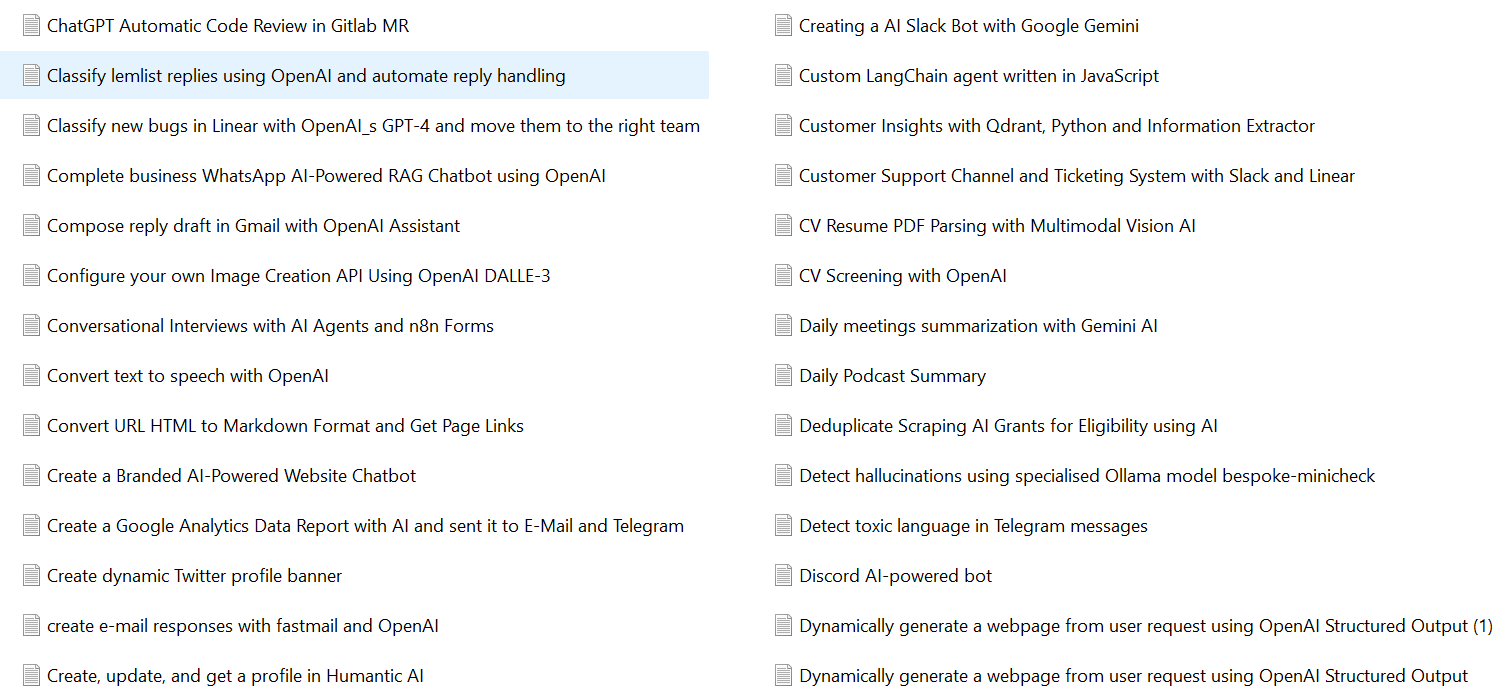Screen dimensions: 1509x700
Task: Select Complete business WhatsApp AI-Powered RAG Chatbot
Action: [x=326, y=176]
